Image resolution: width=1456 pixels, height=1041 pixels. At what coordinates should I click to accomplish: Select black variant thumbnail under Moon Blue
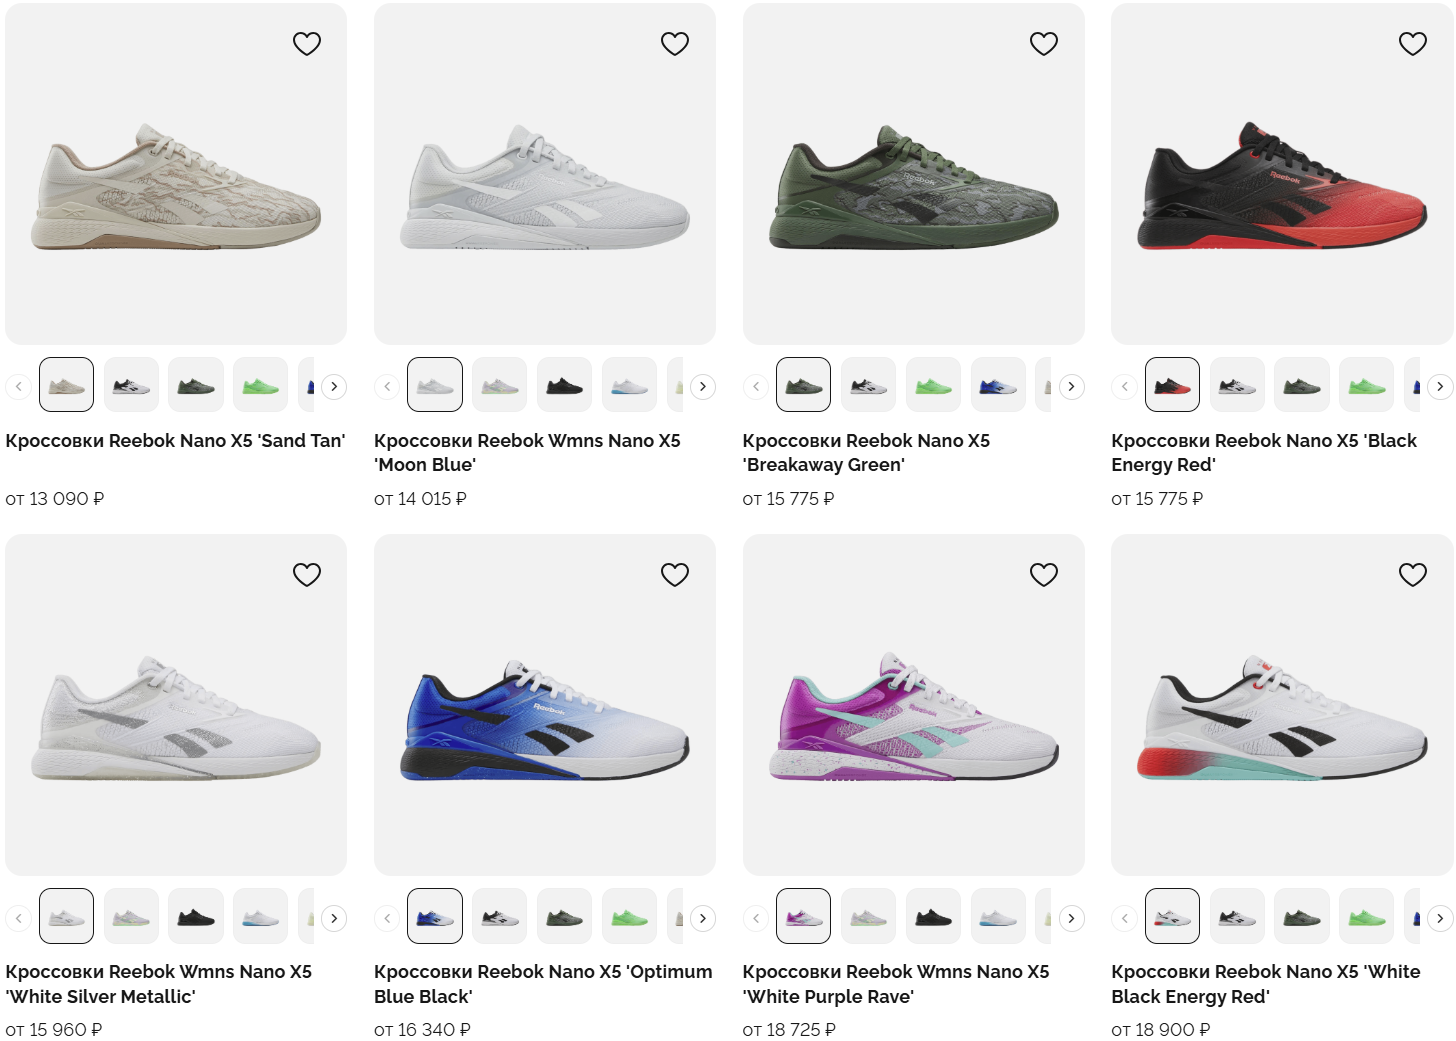click(564, 385)
